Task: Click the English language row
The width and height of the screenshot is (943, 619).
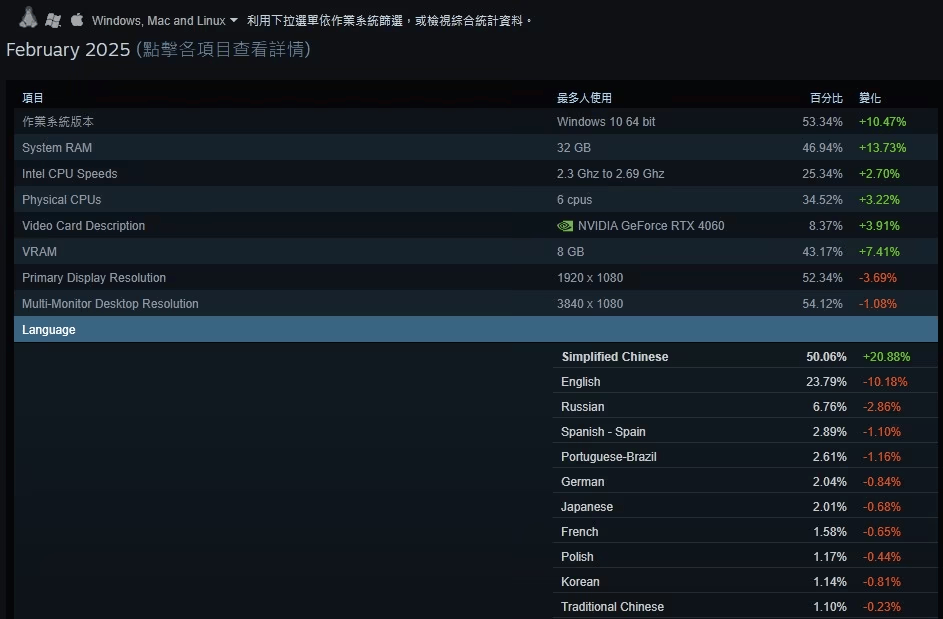Action: pyautogui.click(x=581, y=382)
